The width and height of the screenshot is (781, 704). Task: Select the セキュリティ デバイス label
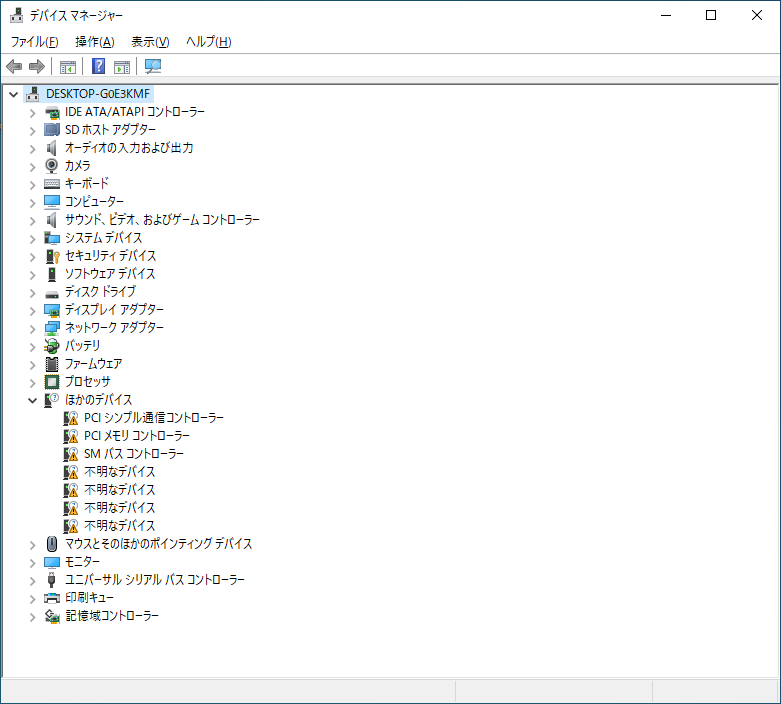pos(111,256)
